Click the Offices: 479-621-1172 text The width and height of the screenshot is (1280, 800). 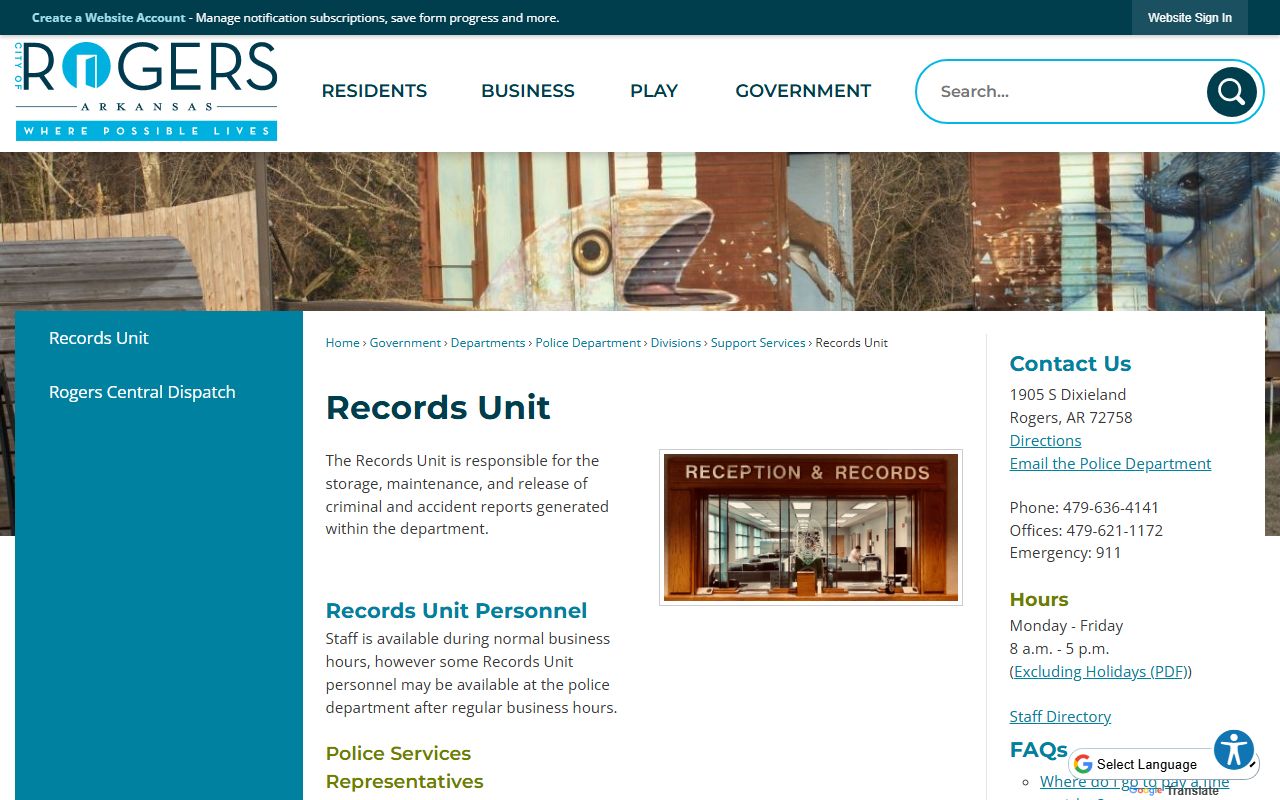click(1086, 530)
